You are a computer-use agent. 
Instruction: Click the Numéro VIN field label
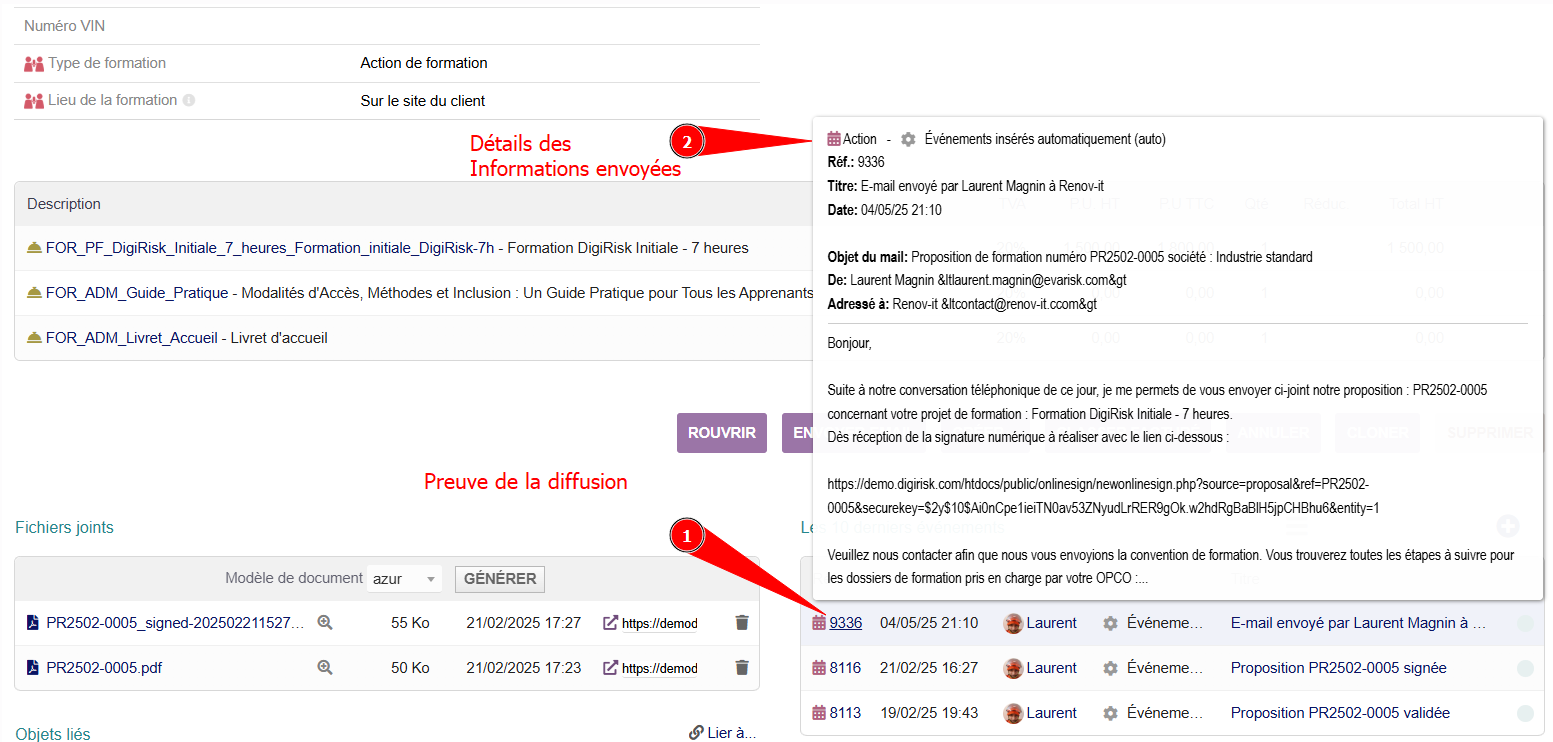65,26
